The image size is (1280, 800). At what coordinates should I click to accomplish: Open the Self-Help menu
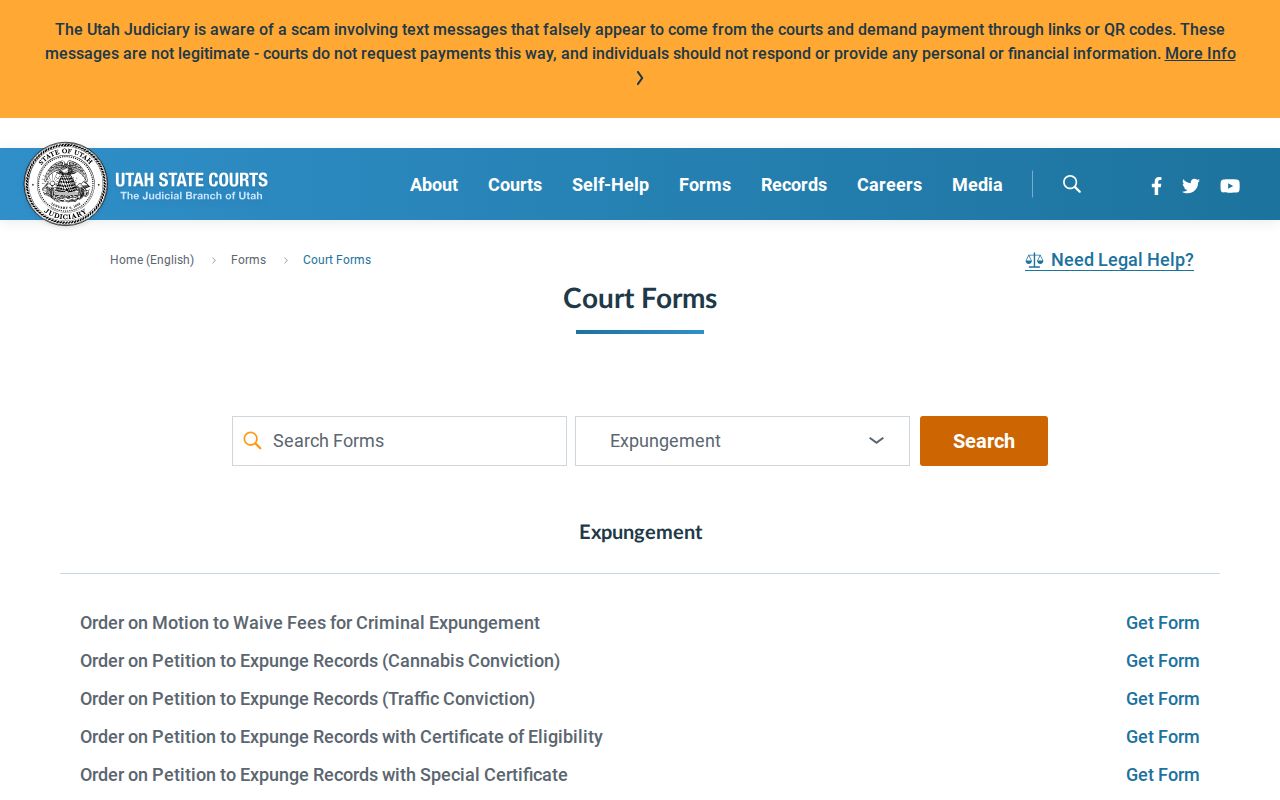[610, 184]
